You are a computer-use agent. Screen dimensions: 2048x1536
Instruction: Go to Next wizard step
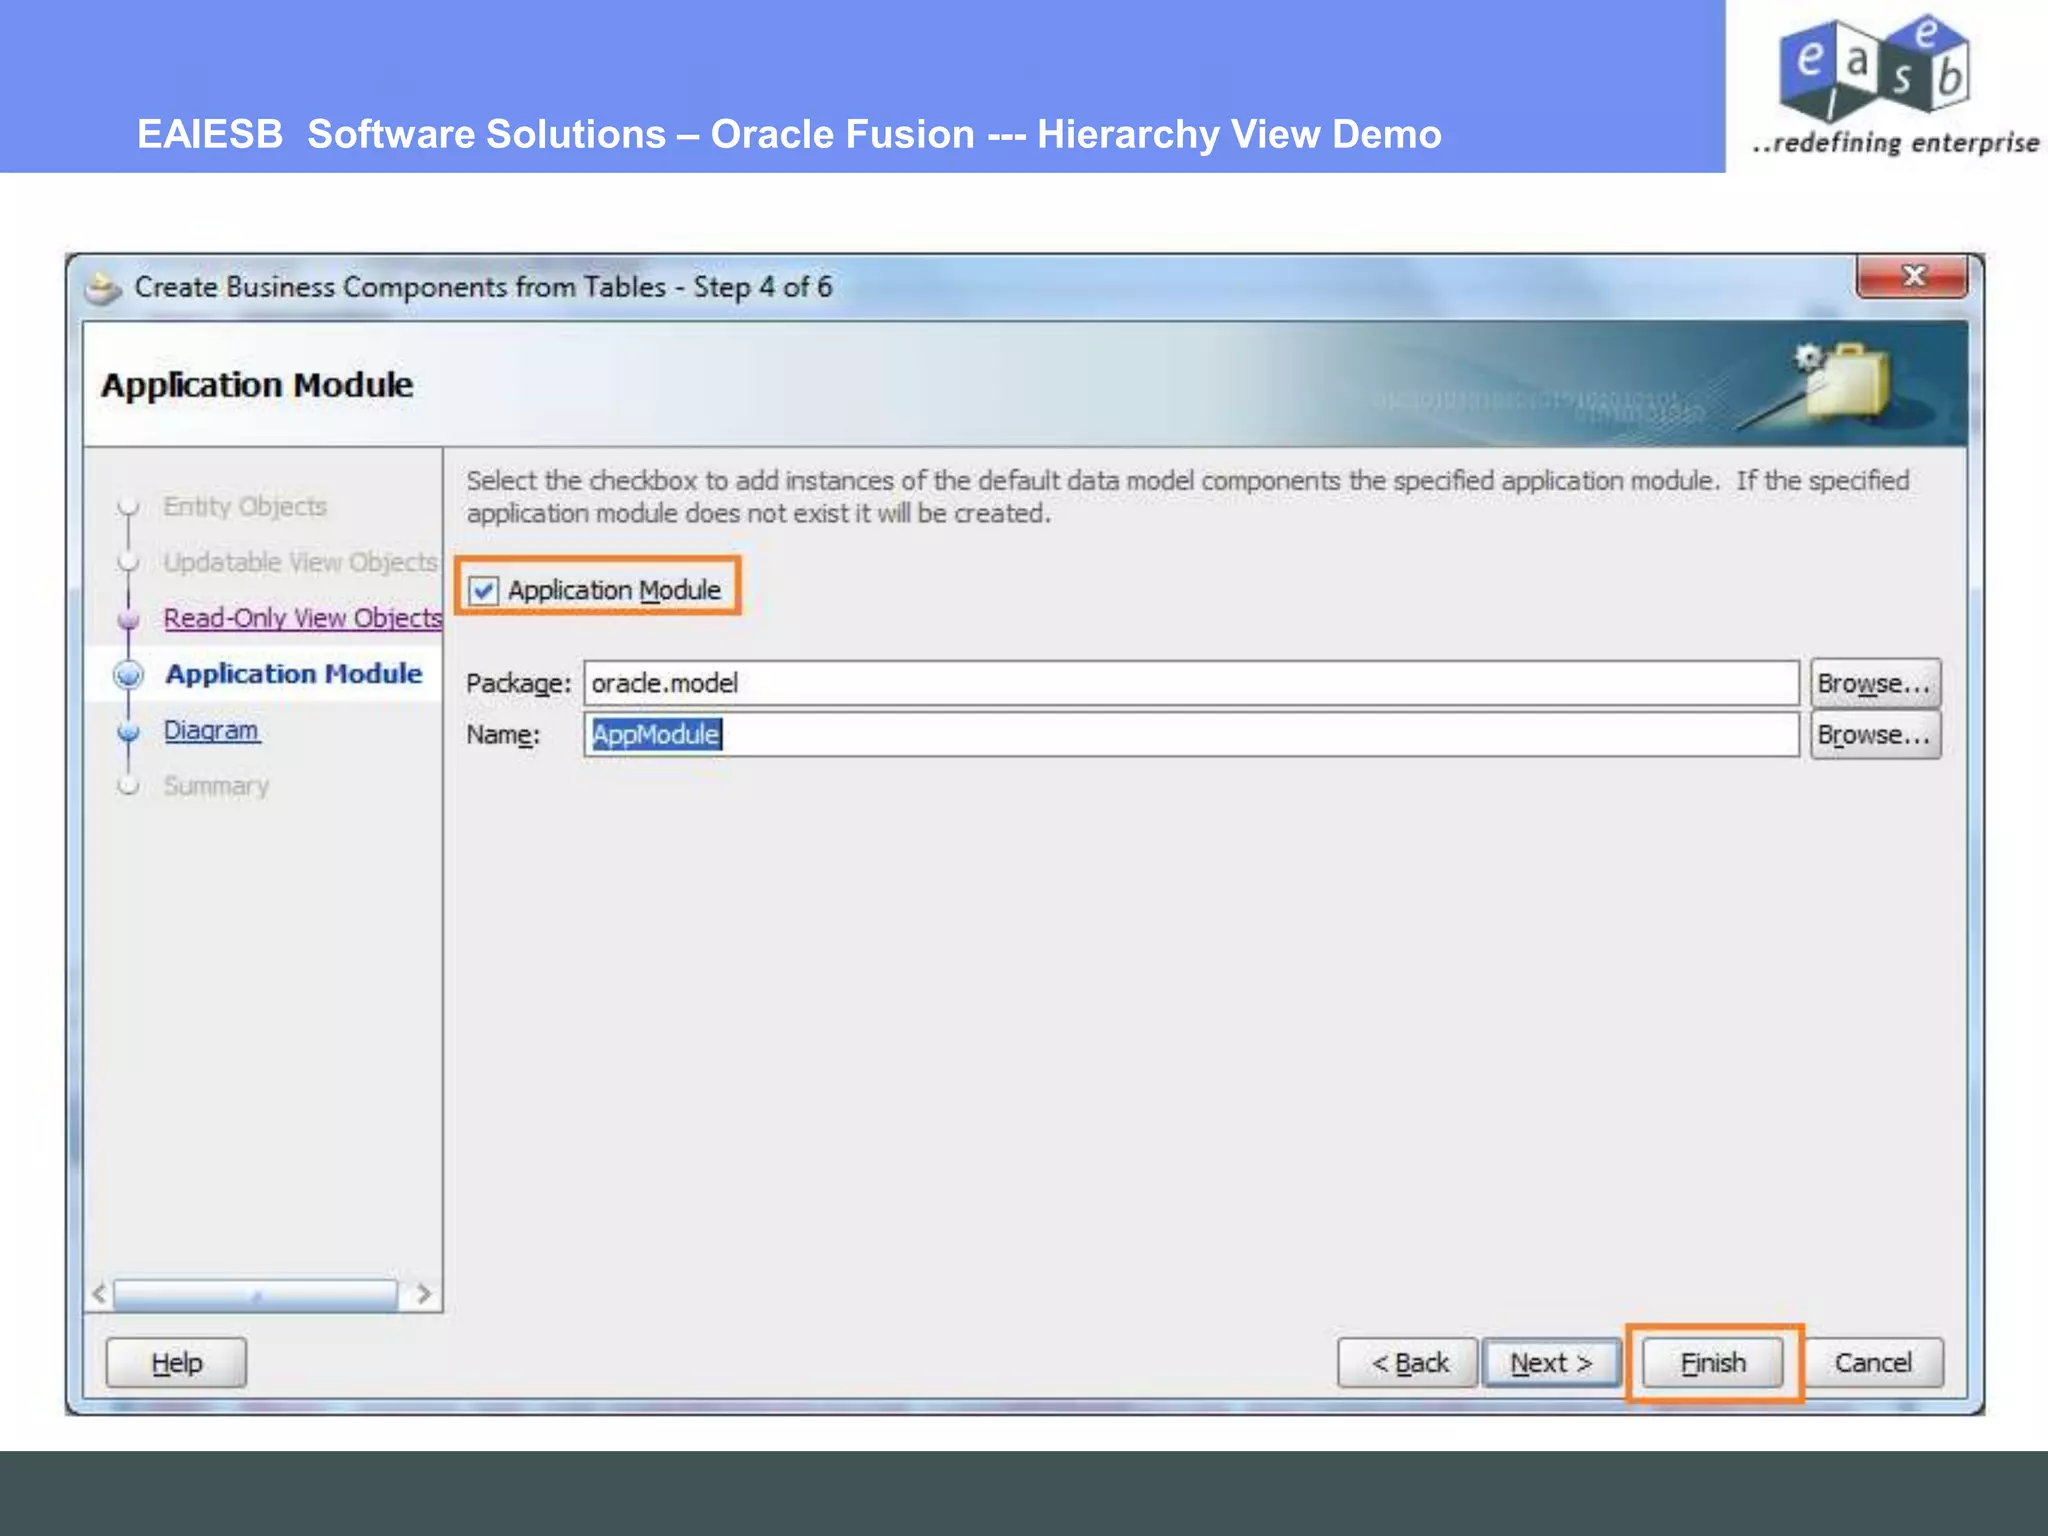tap(1551, 1363)
